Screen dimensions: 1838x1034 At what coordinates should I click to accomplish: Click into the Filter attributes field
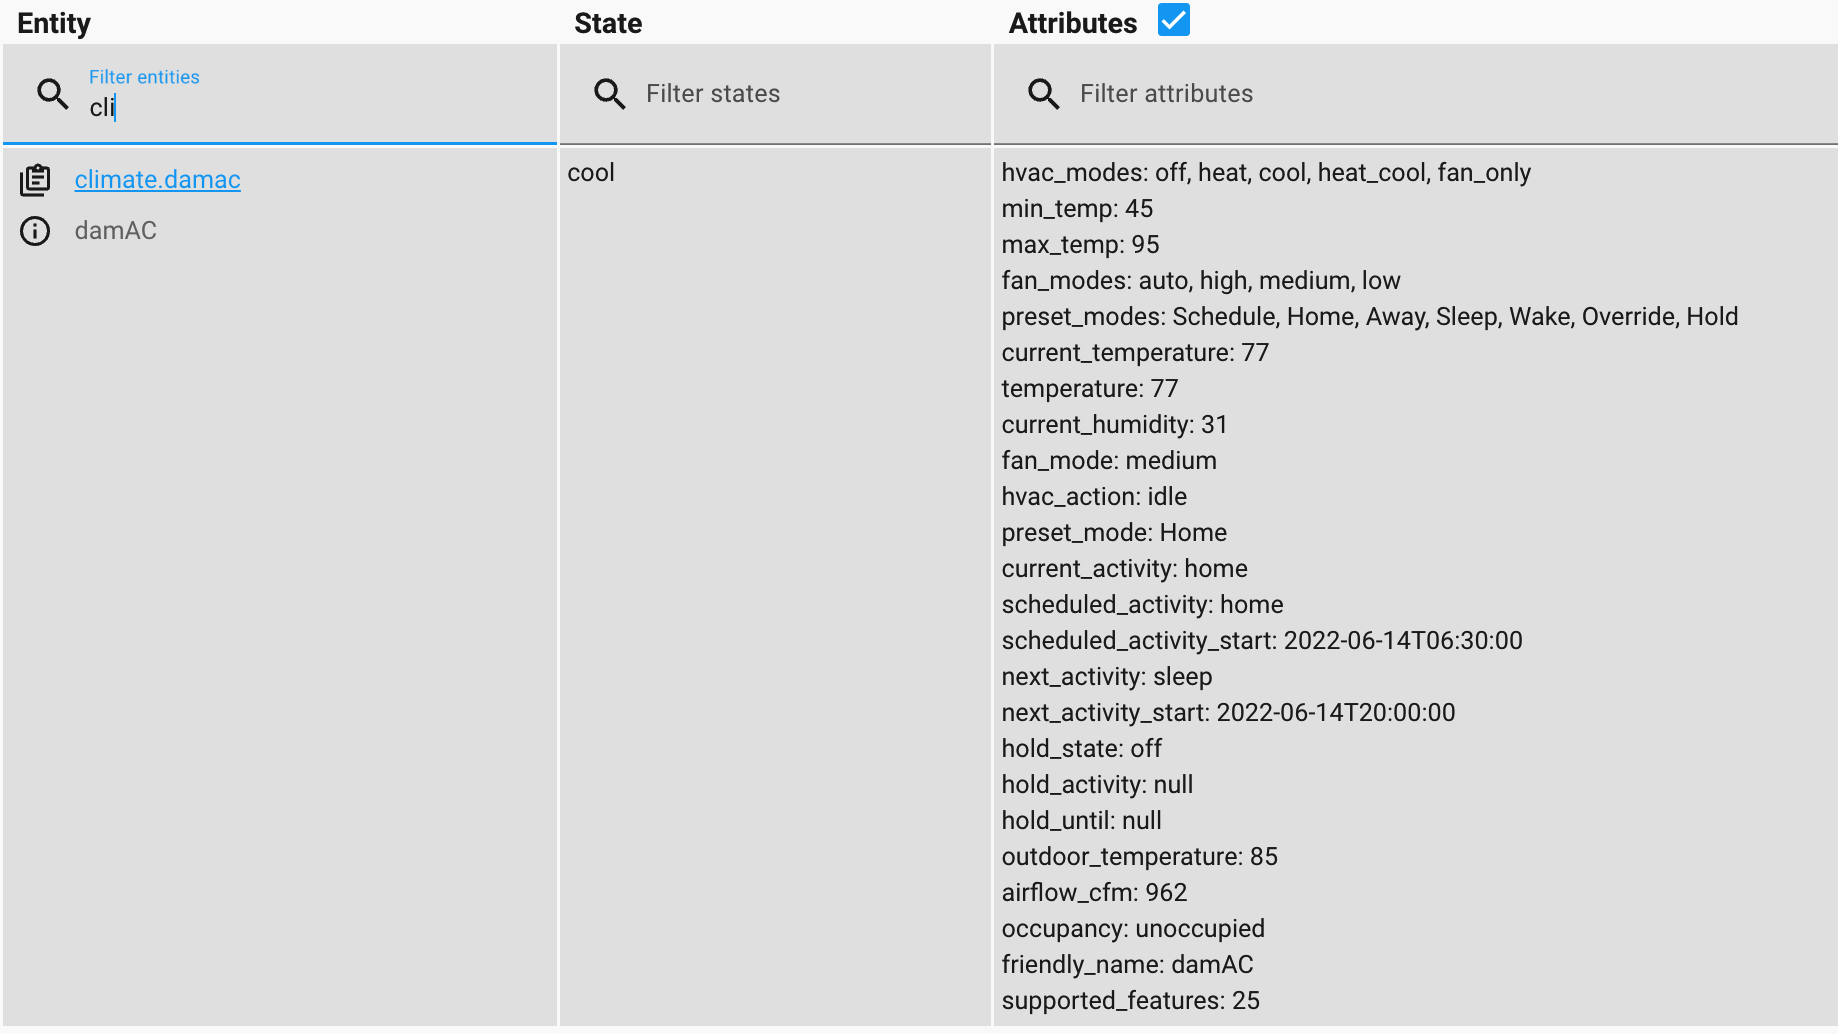(x=1400, y=94)
